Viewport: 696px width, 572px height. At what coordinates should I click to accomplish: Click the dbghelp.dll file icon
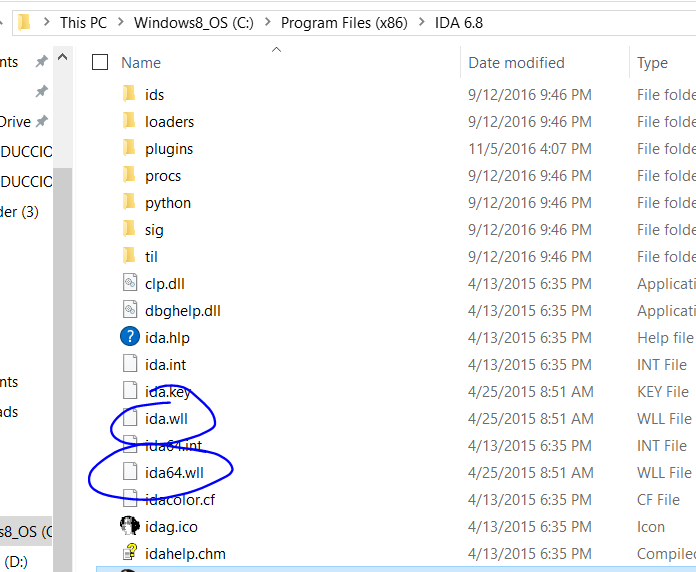point(130,310)
